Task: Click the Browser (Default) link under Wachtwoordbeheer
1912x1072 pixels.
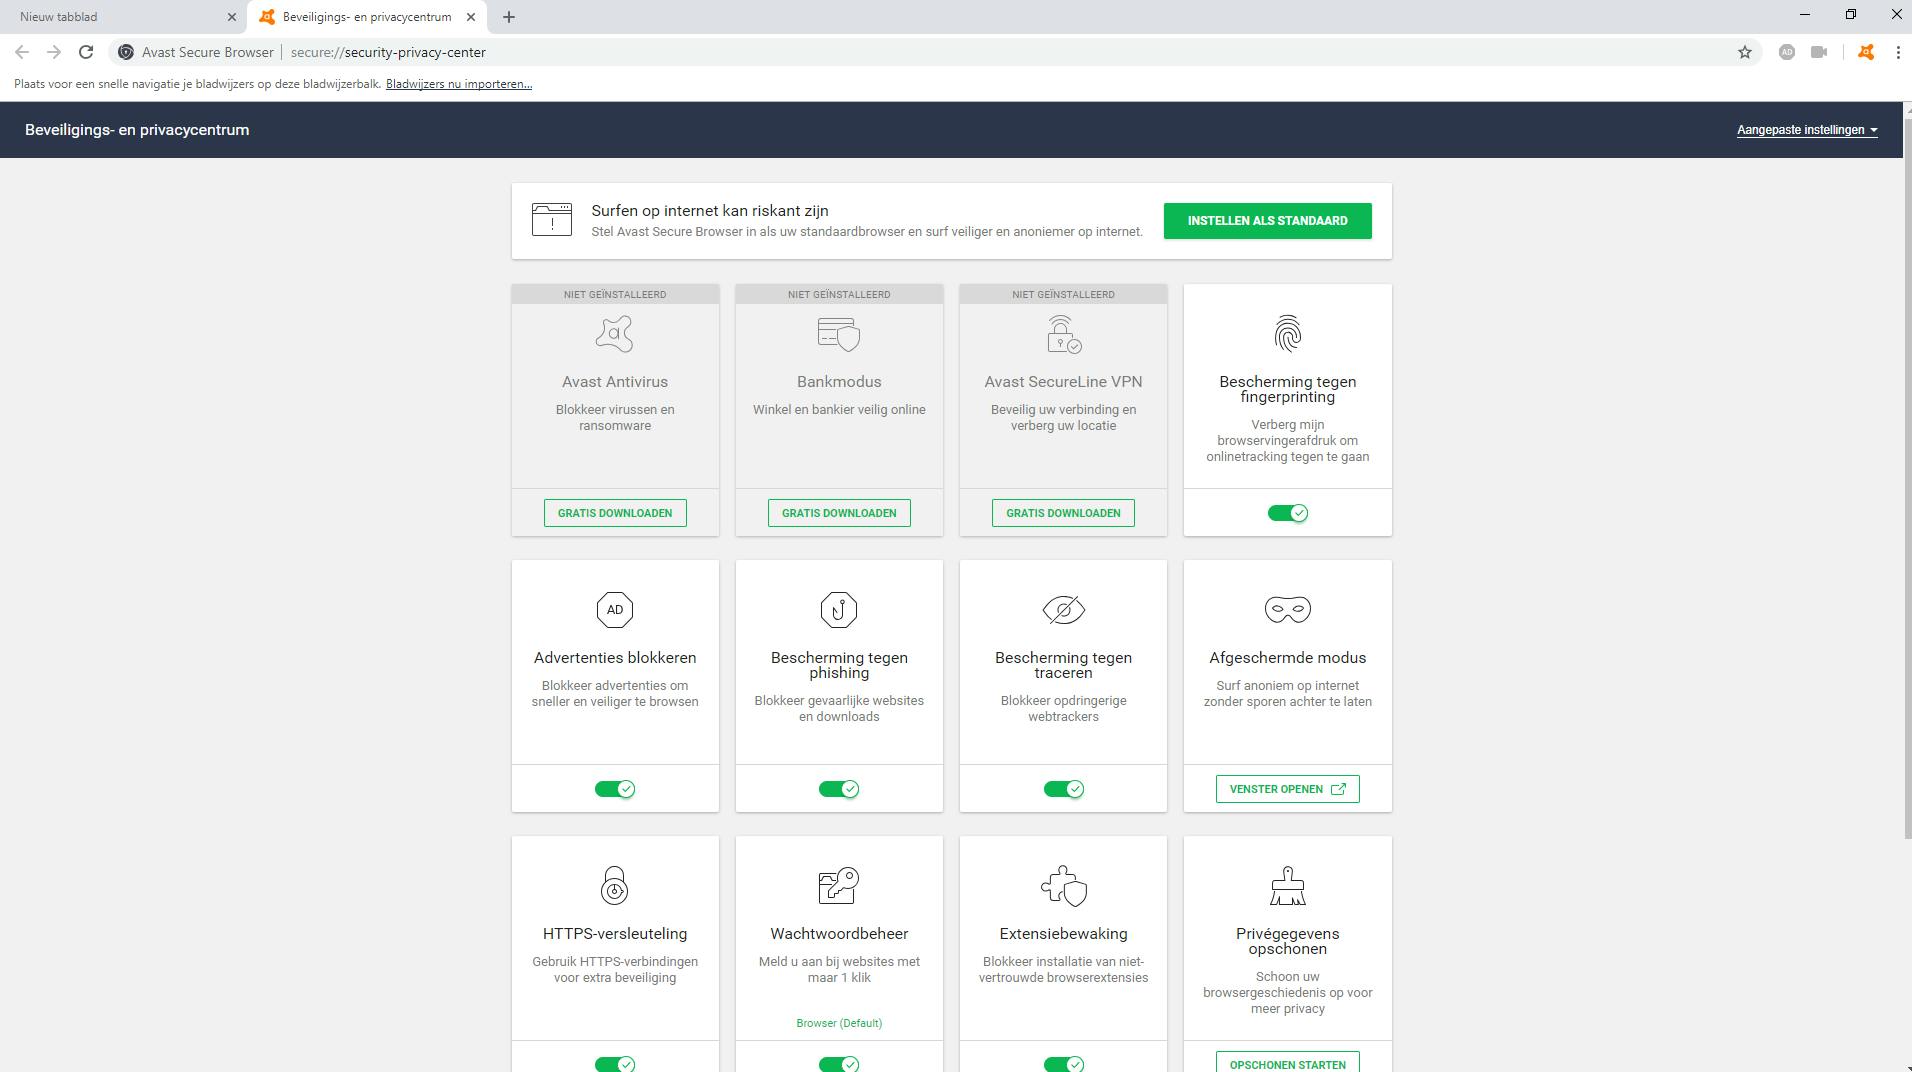Action: coord(839,1023)
